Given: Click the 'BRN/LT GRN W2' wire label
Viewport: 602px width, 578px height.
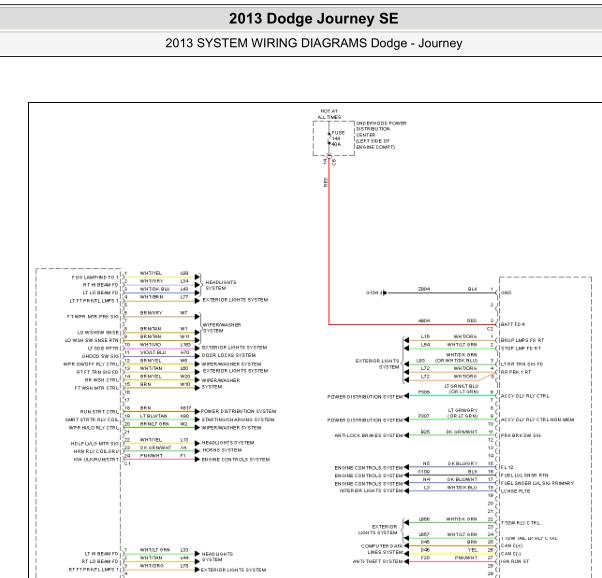Looking at the screenshot, I should pyautogui.click(x=164, y=424).
